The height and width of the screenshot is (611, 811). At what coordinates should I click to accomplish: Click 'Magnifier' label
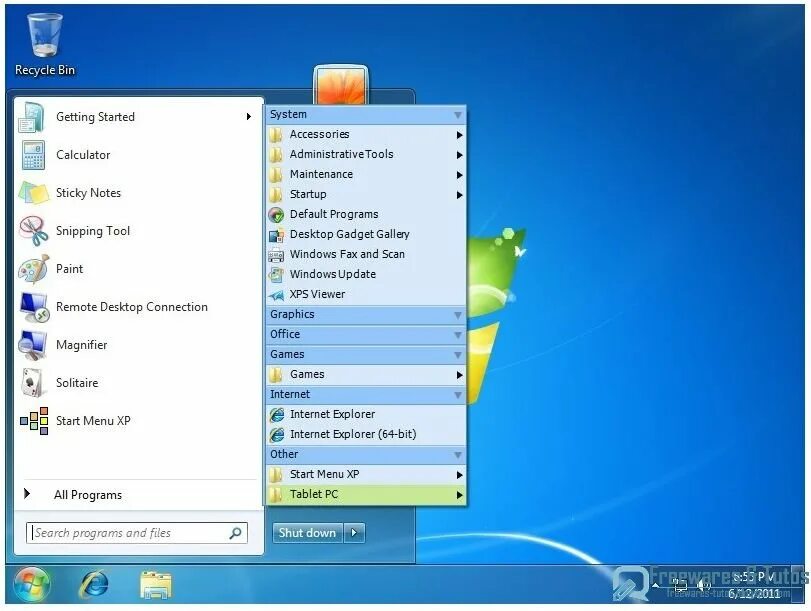(x=82, y=345)
